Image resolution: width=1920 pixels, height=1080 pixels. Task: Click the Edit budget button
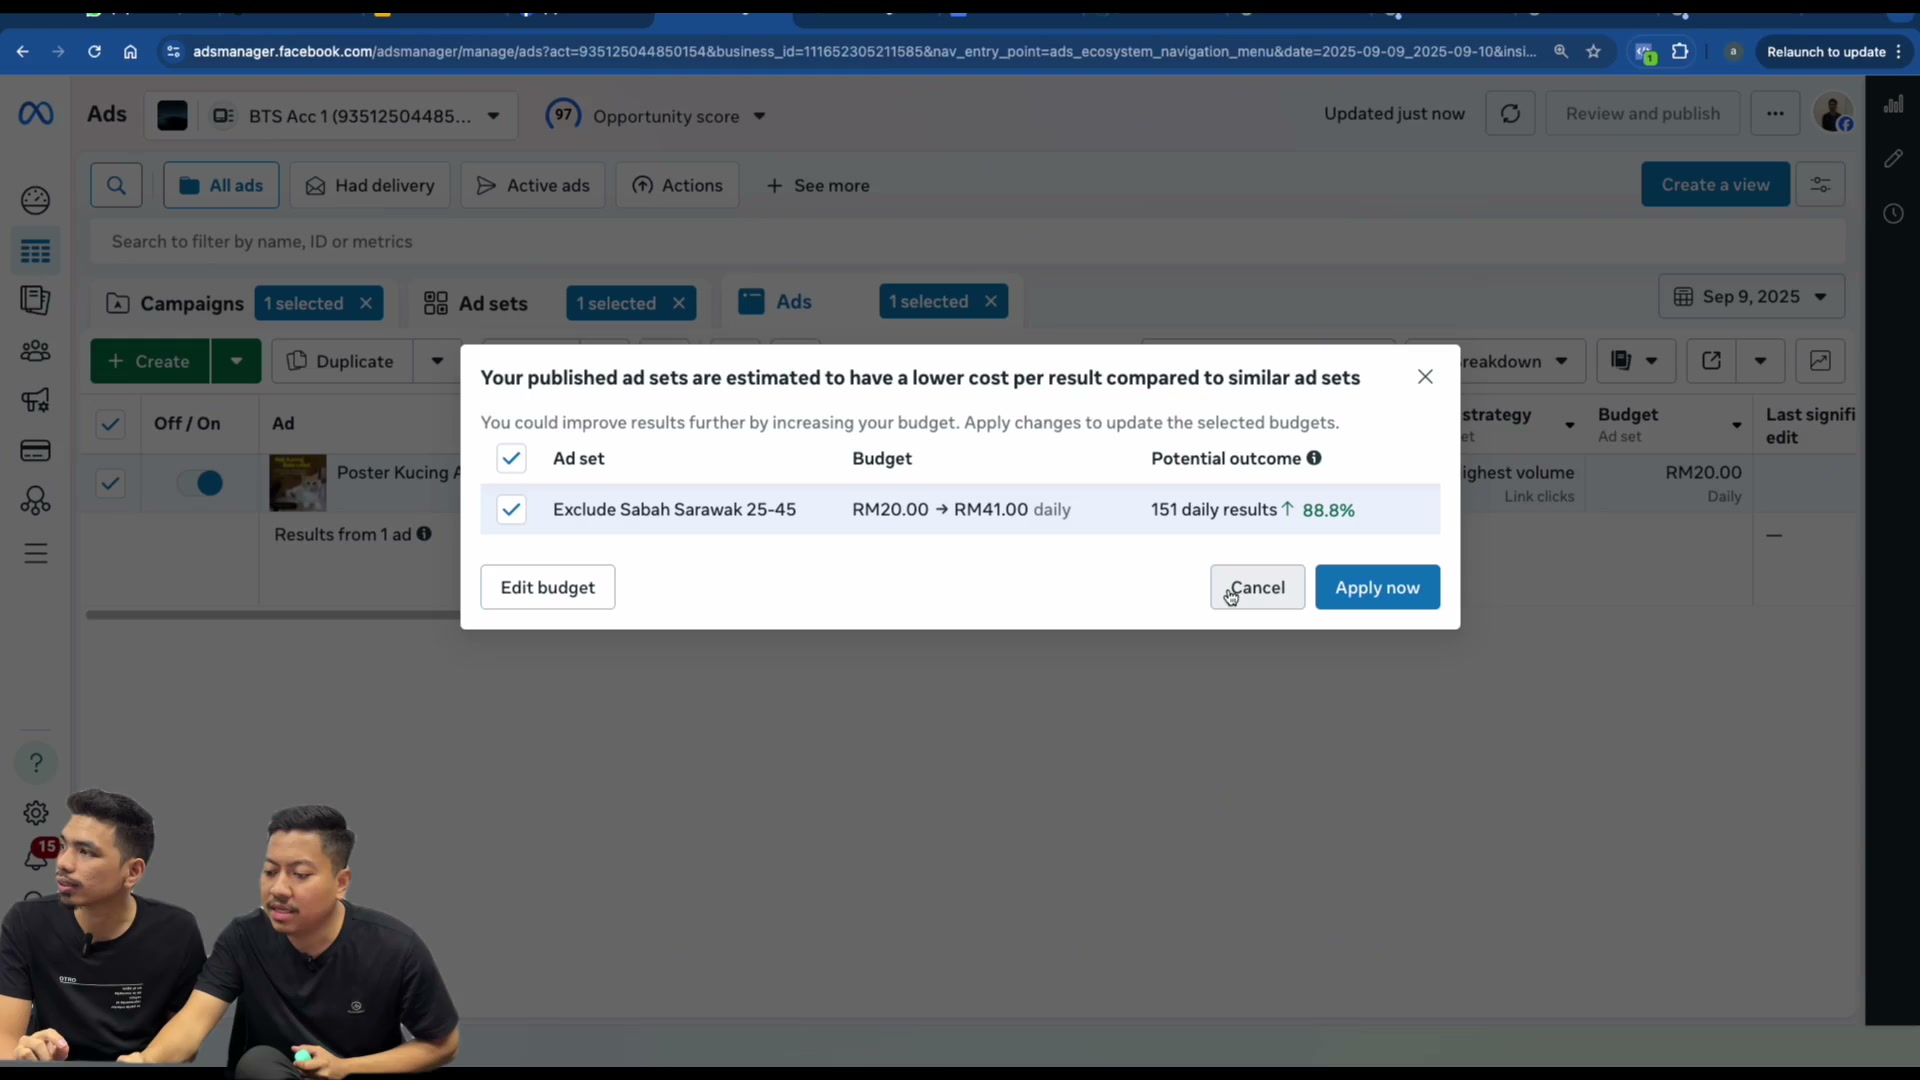click(x=547, y=587)
